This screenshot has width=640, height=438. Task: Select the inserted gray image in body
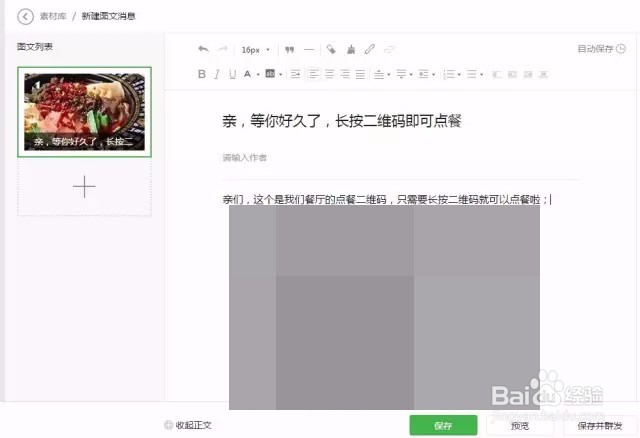(x=384, y=307)
